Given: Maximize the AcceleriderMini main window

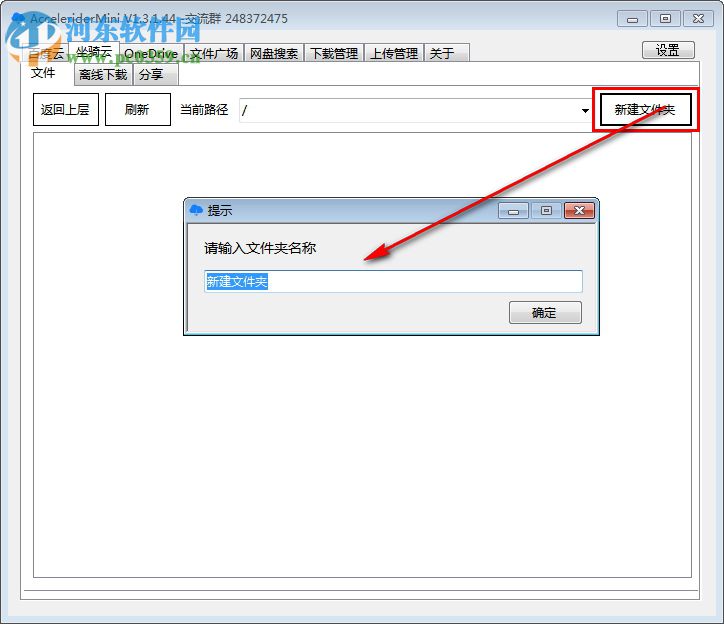Looking at the screenshot, I should pos(665,18).
